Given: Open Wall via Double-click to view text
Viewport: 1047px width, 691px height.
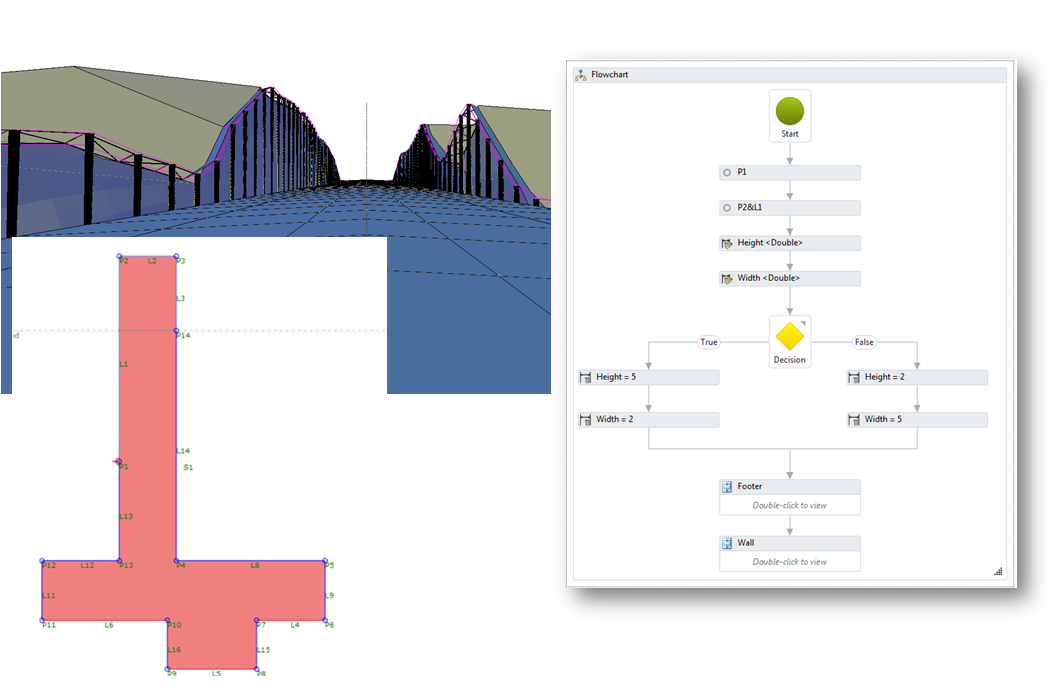Looking at the screenshot, I should pos(789,561).
